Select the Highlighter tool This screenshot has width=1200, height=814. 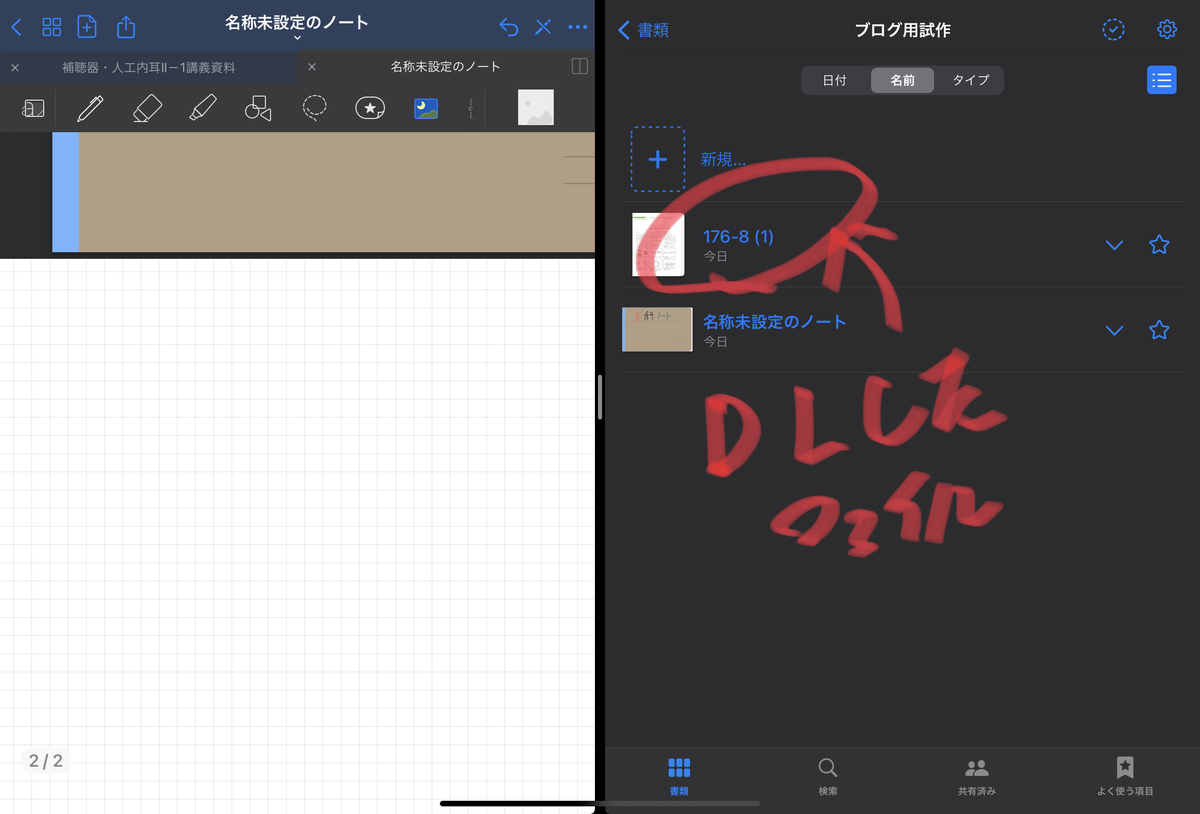[203, 108]
